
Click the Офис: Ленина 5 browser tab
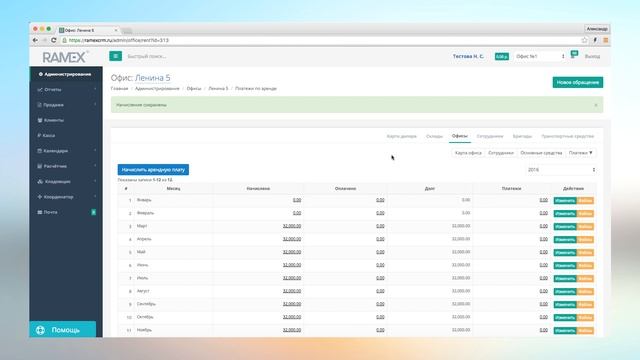point(87,30)
